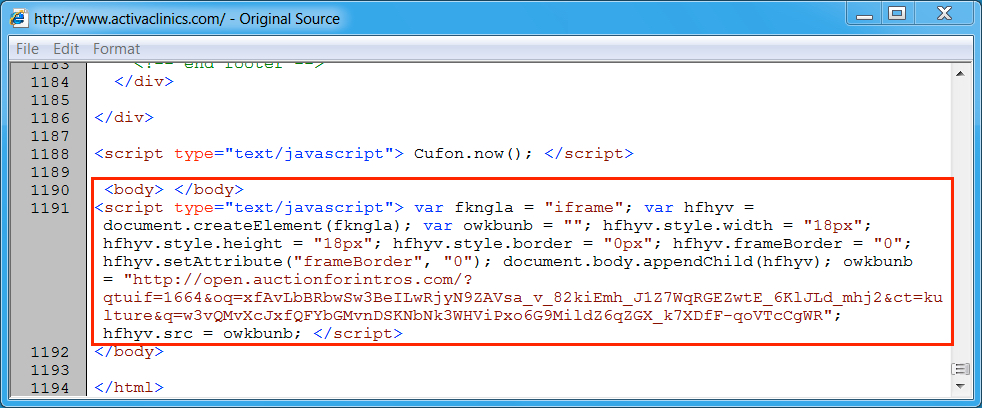The width and height of the screenshot is (982, 408).
Task: Close the Original Source window
Action: pyautogui.click(x=943, y=14)
